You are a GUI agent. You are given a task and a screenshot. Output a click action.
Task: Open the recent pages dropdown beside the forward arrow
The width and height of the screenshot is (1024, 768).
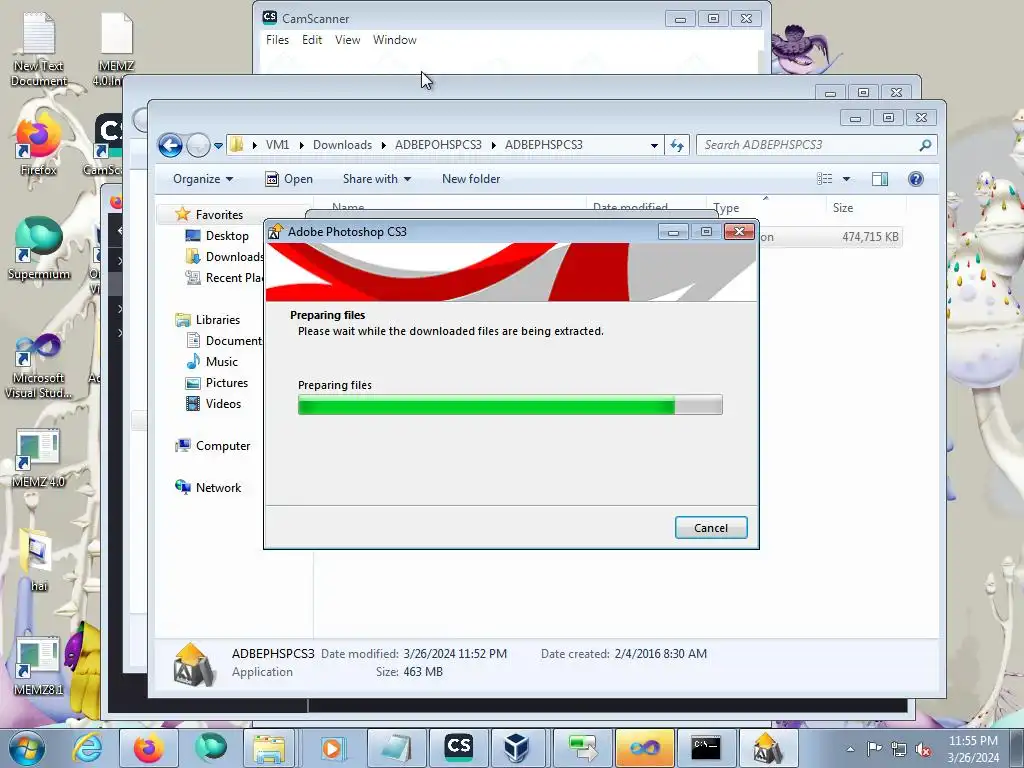(x=218, y=146)
